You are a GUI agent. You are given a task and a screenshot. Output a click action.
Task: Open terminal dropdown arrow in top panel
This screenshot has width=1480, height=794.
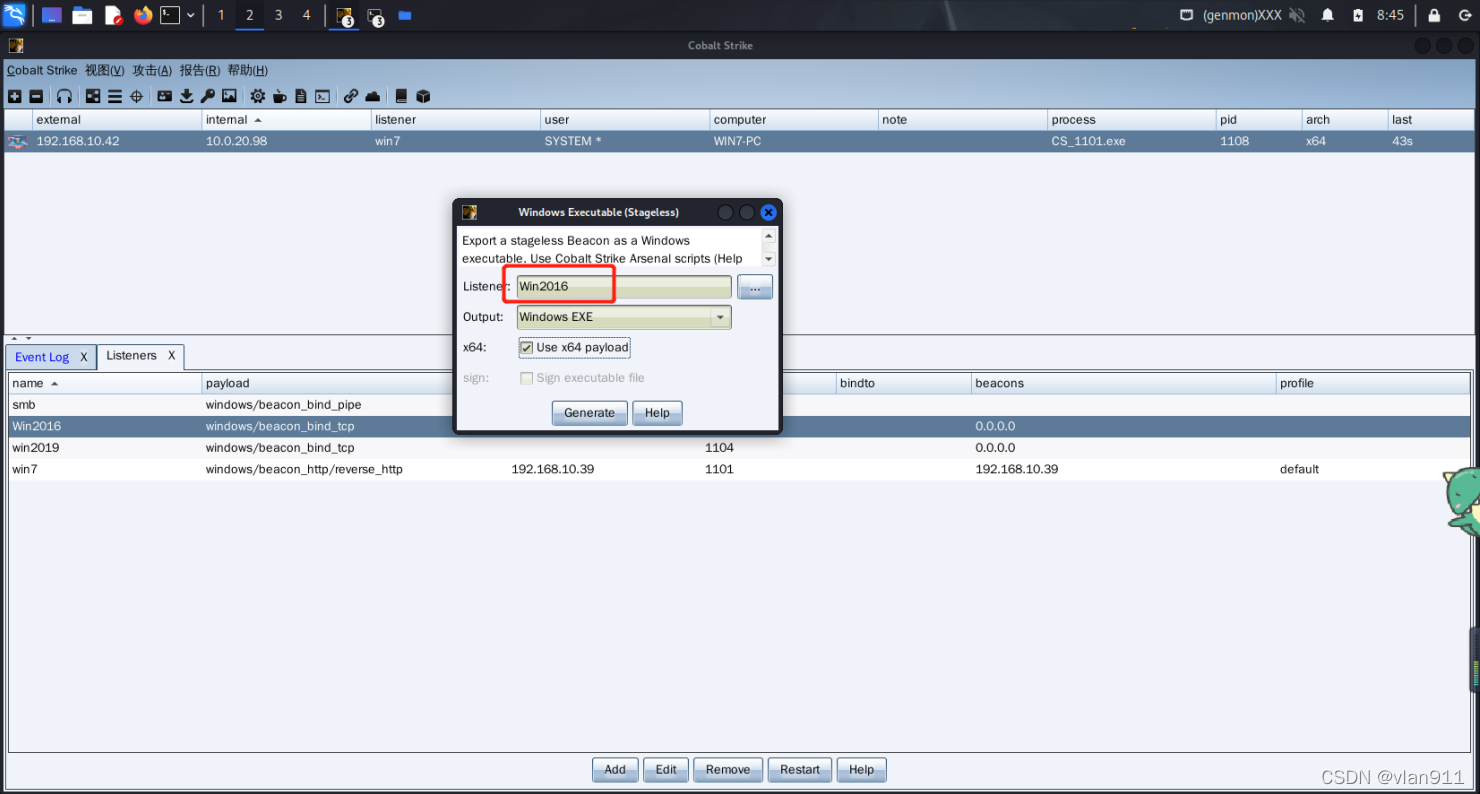tap(191, 15)
